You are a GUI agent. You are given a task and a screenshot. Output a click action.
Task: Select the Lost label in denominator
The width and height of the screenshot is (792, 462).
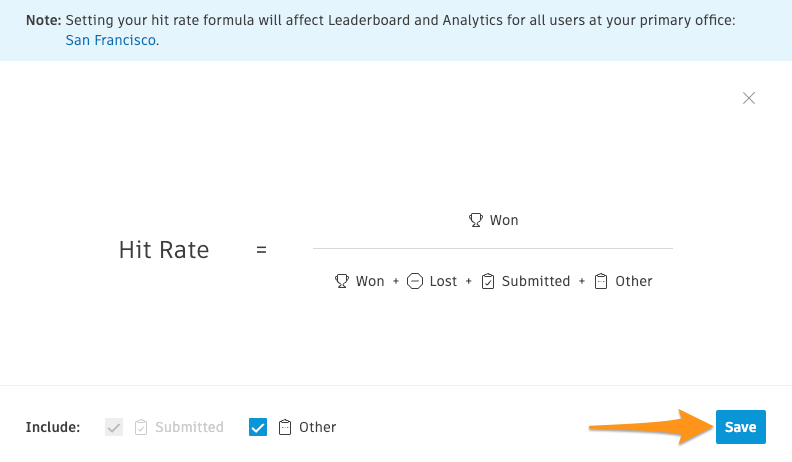coord(443,281)
